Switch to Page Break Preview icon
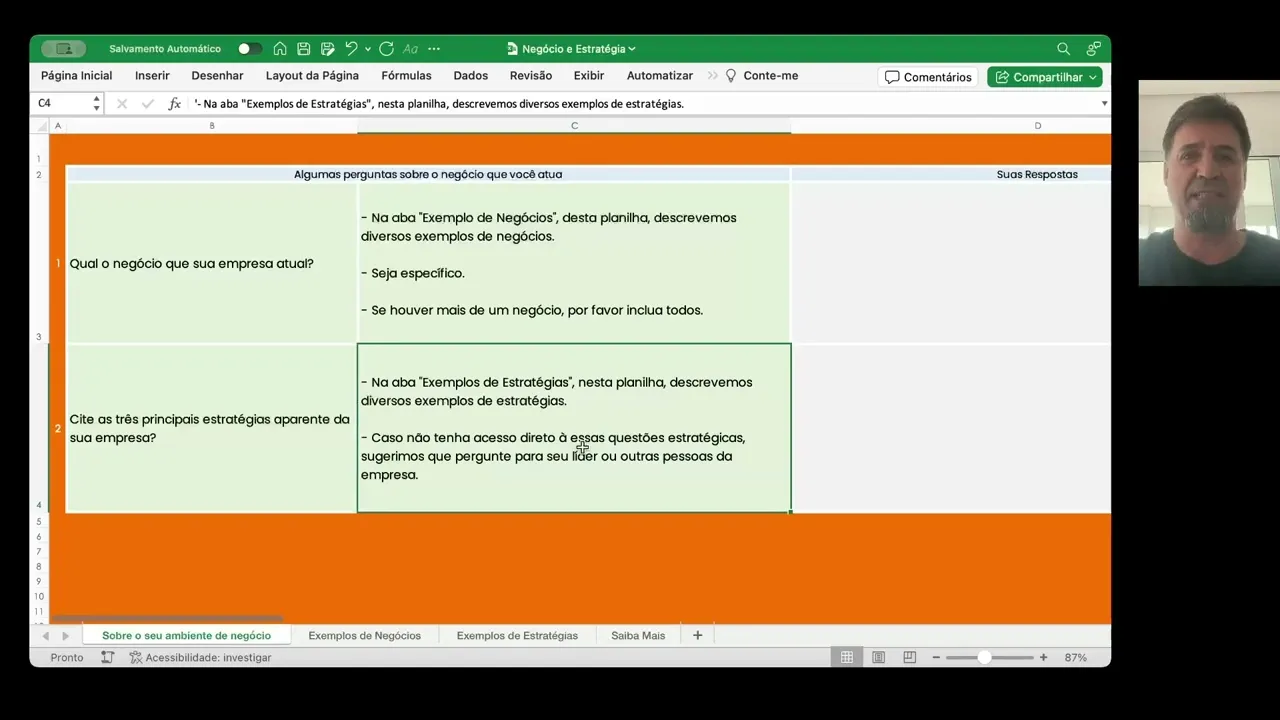This screenshot has width=1280, height=720. pos(909,657)
